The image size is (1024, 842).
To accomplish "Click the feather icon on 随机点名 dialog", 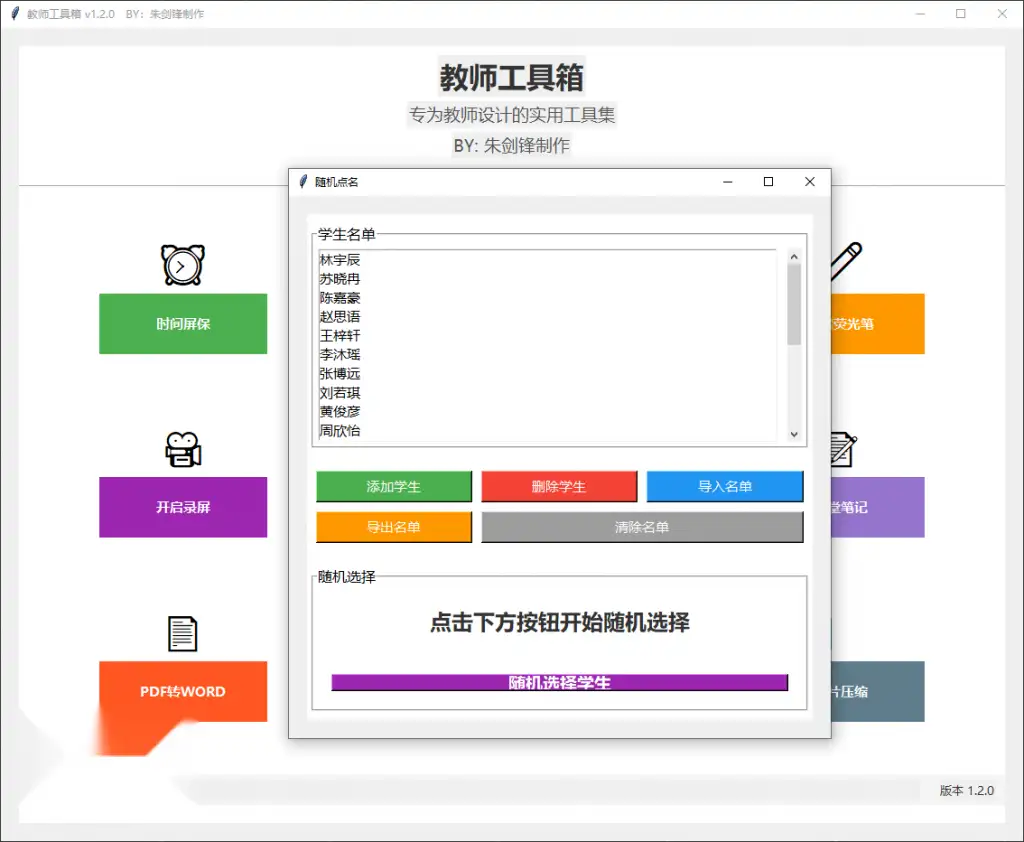I will 302,182.
